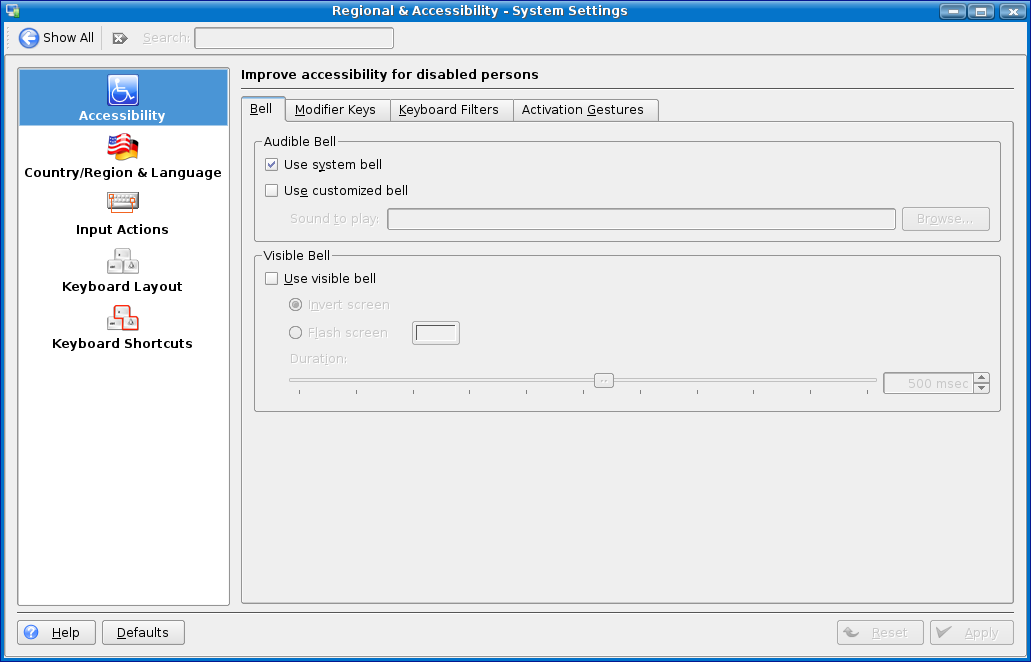Select the Flash screen radio button
This screenshot has width=1031, height=662.
tap(295, 333)
